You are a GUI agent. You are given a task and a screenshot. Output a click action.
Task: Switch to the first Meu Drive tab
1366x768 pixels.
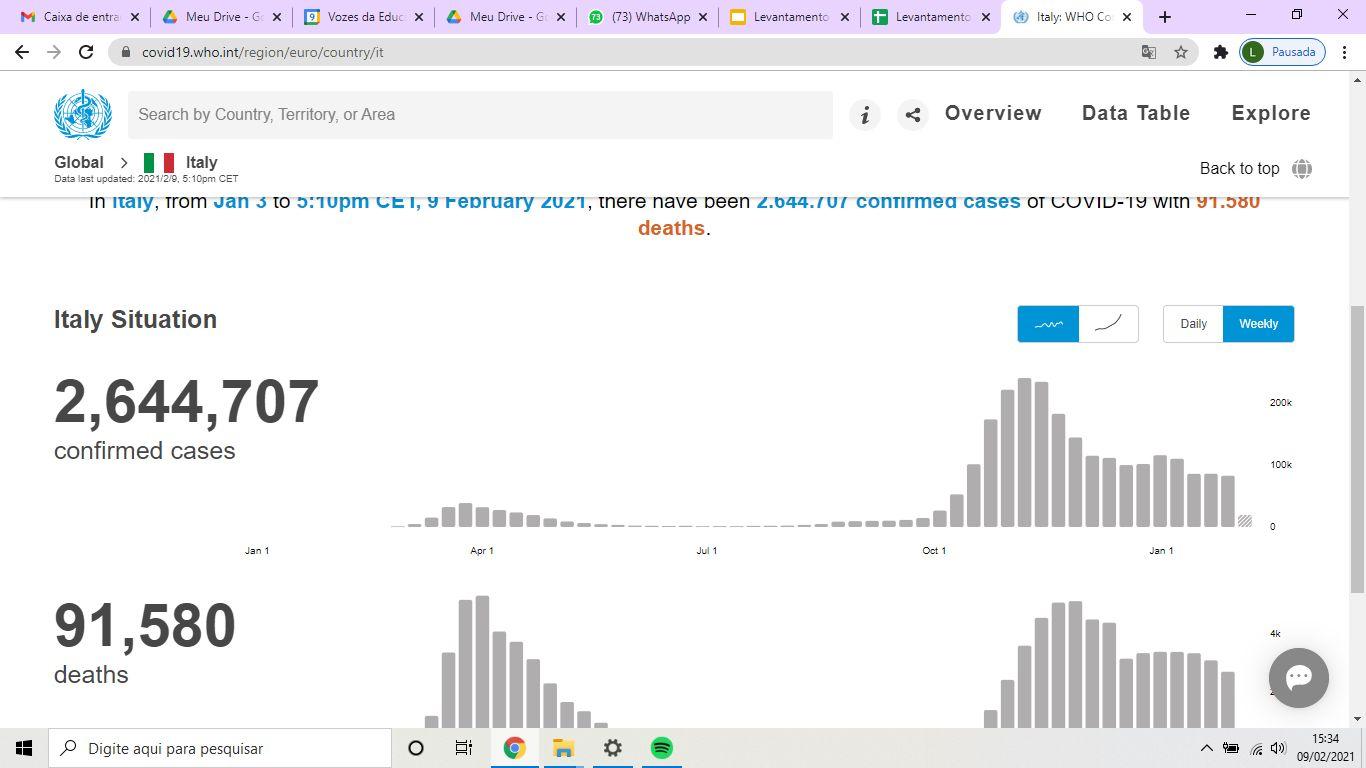[221, 17]
